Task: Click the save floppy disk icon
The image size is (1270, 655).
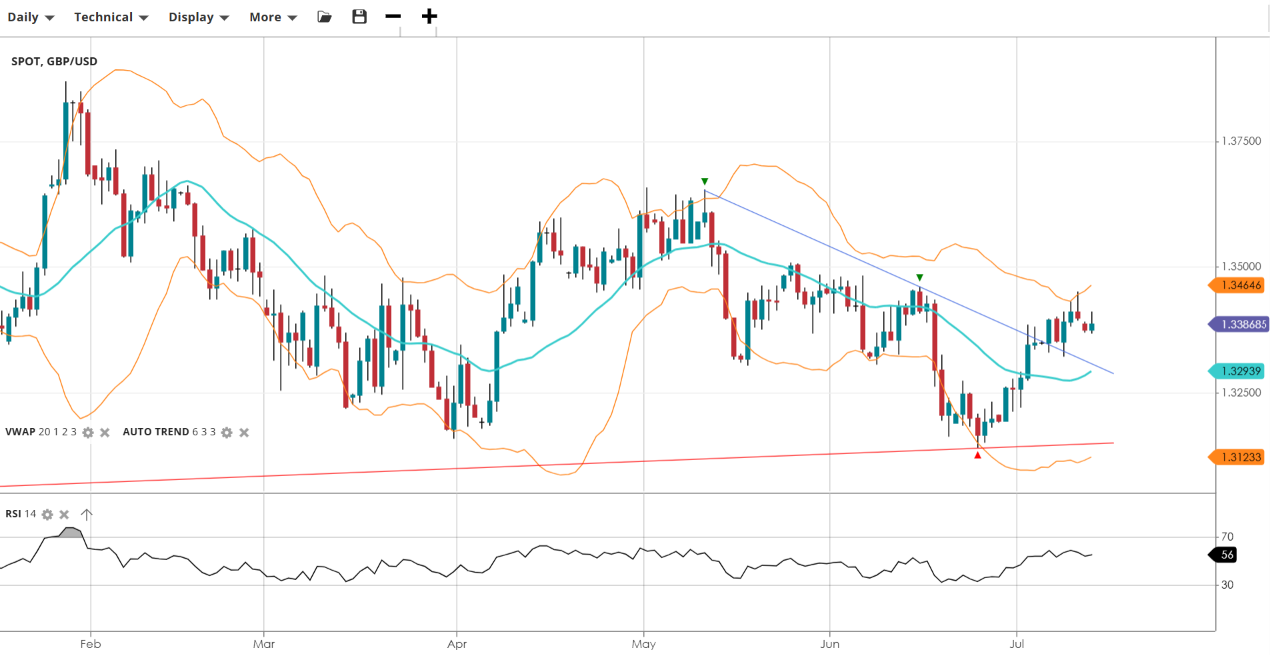Action: 360,17
